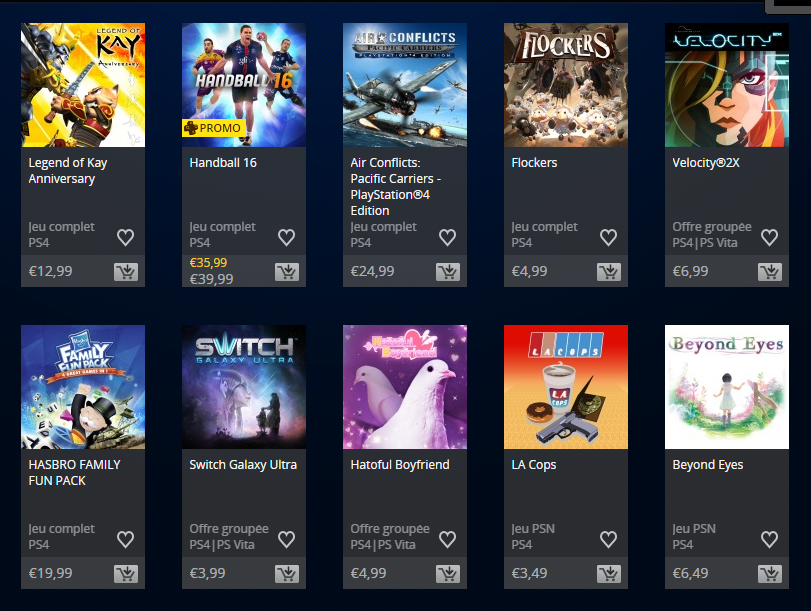This screenshot has height=611, width=811.
Task: Add LA Cops to the cart
Action: pyautogui.click(x=609, y=574)
